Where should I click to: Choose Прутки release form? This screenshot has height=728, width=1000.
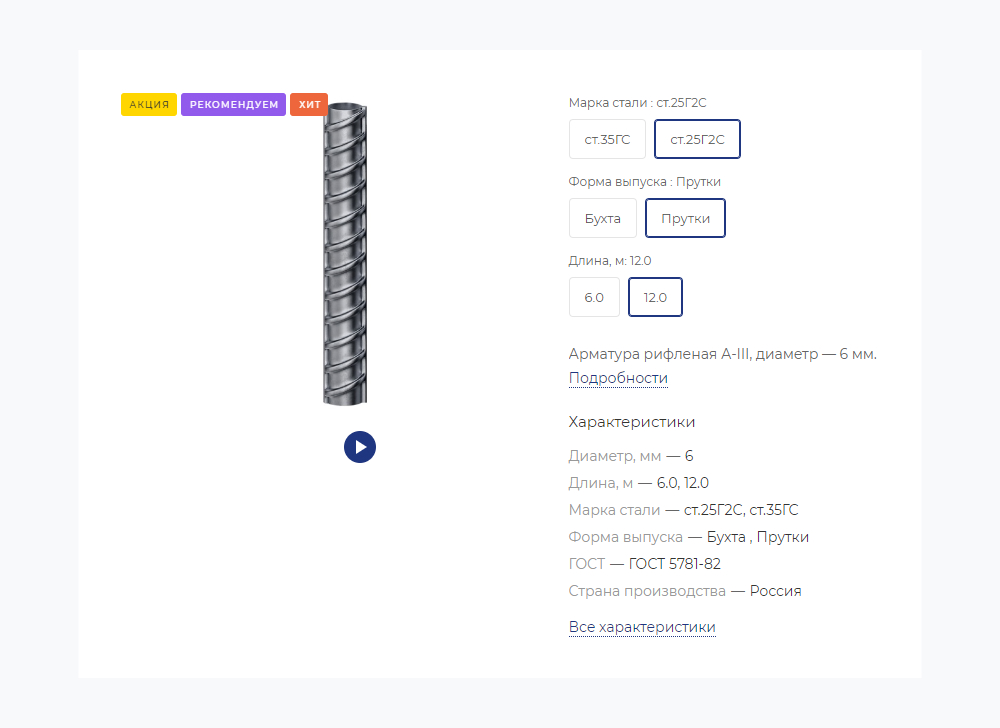pos(685,218)
